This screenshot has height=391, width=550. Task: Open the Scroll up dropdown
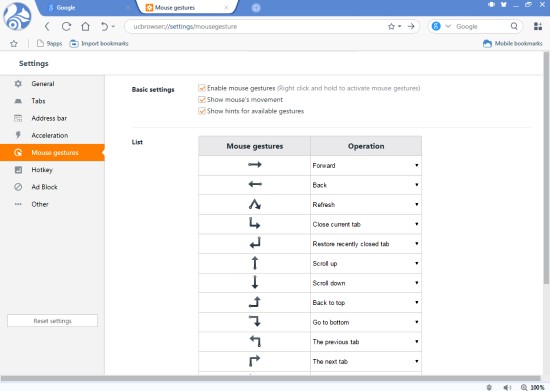click(366, 264)
